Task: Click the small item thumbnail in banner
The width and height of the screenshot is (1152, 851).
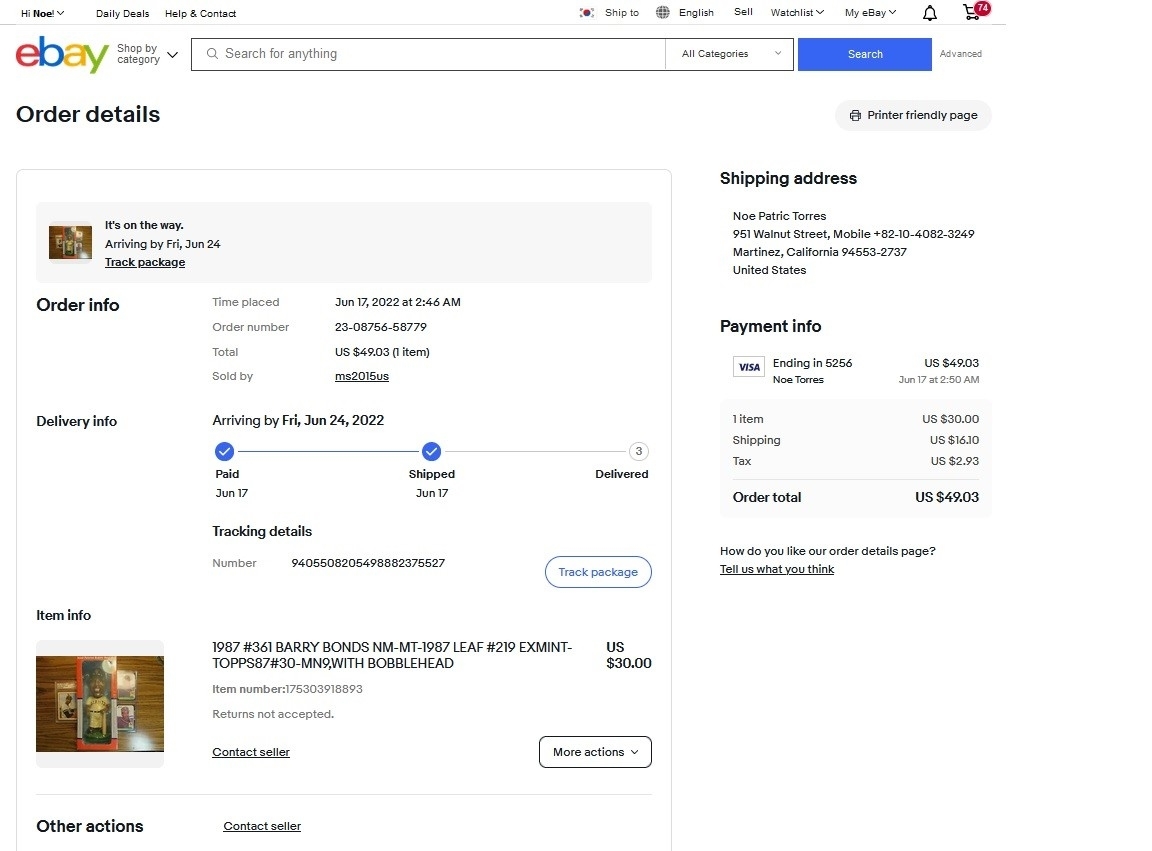Action: point(70,243)
